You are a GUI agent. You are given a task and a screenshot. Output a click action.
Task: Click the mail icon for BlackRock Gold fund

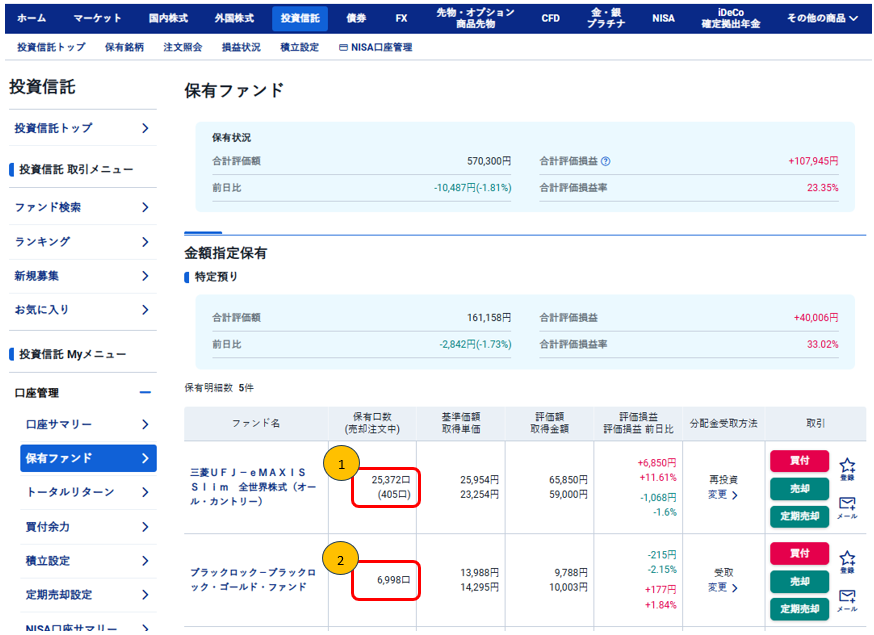pos(847,600)
